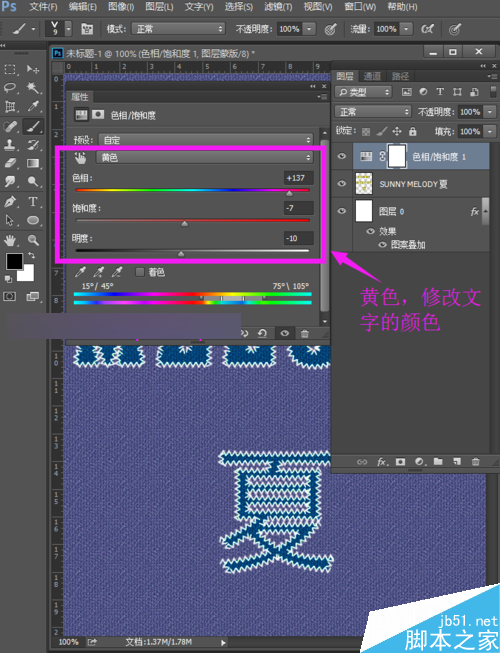Open the brush opacity dropdown arrow
This screenshot has width=500, height=653.
(x=309, y=29)
